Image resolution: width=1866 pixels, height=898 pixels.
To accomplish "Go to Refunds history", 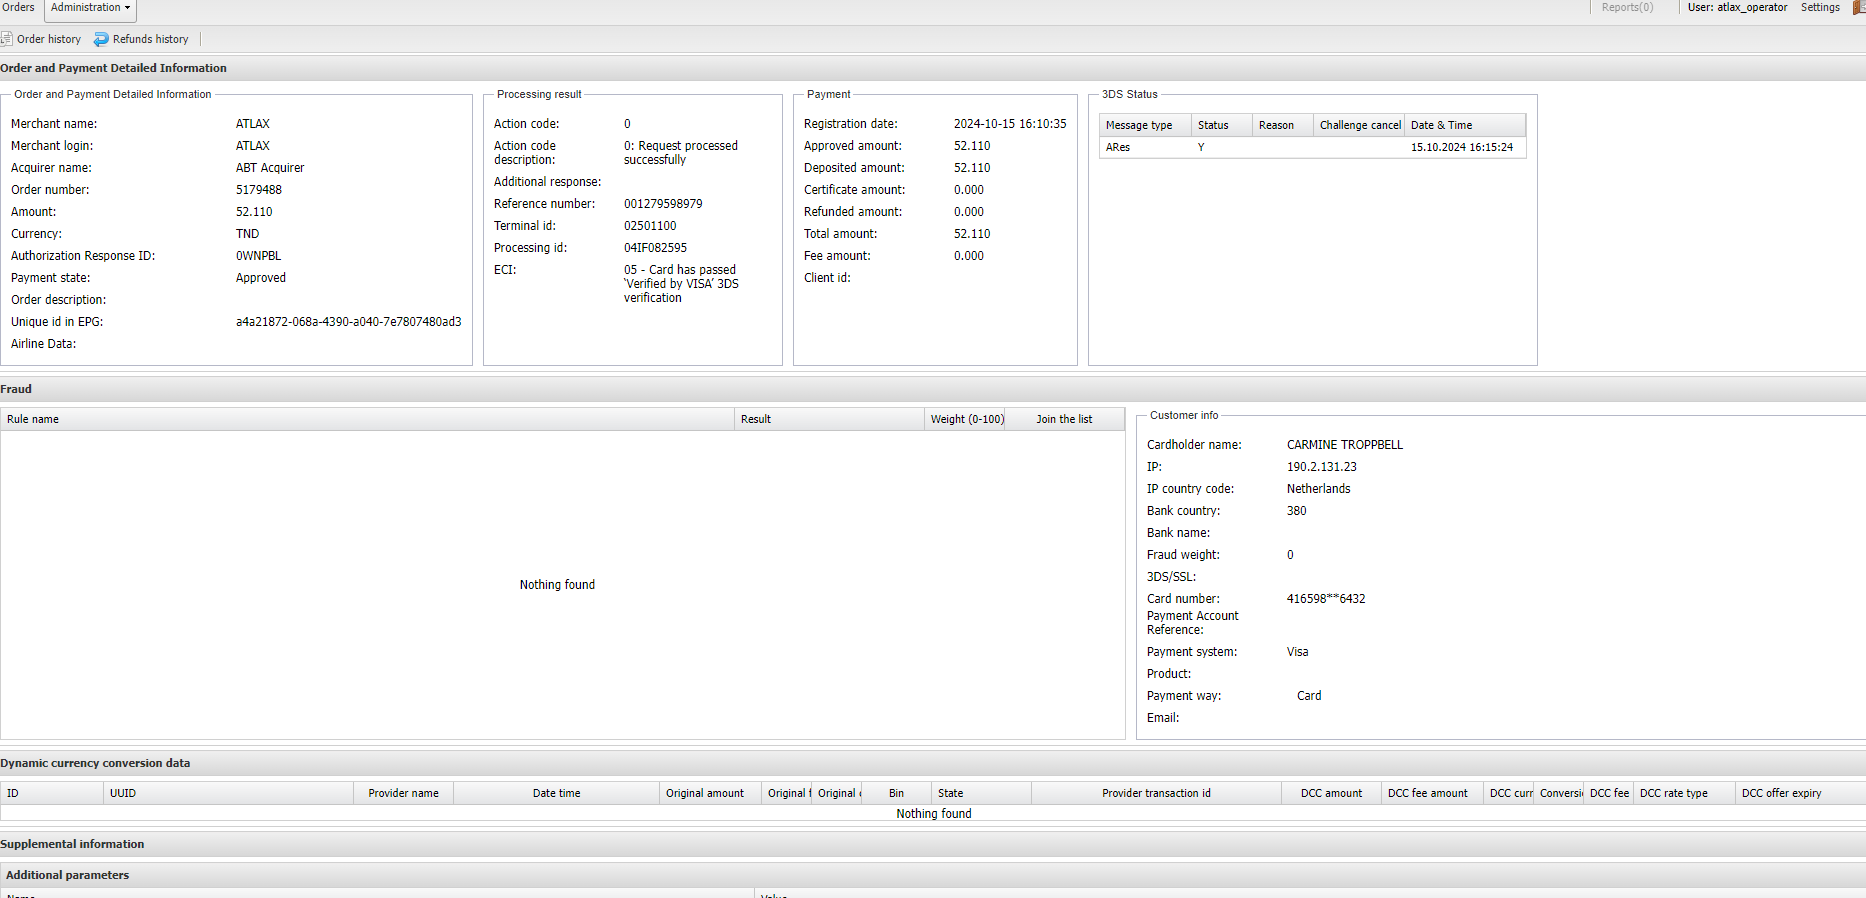I will 150,39.
